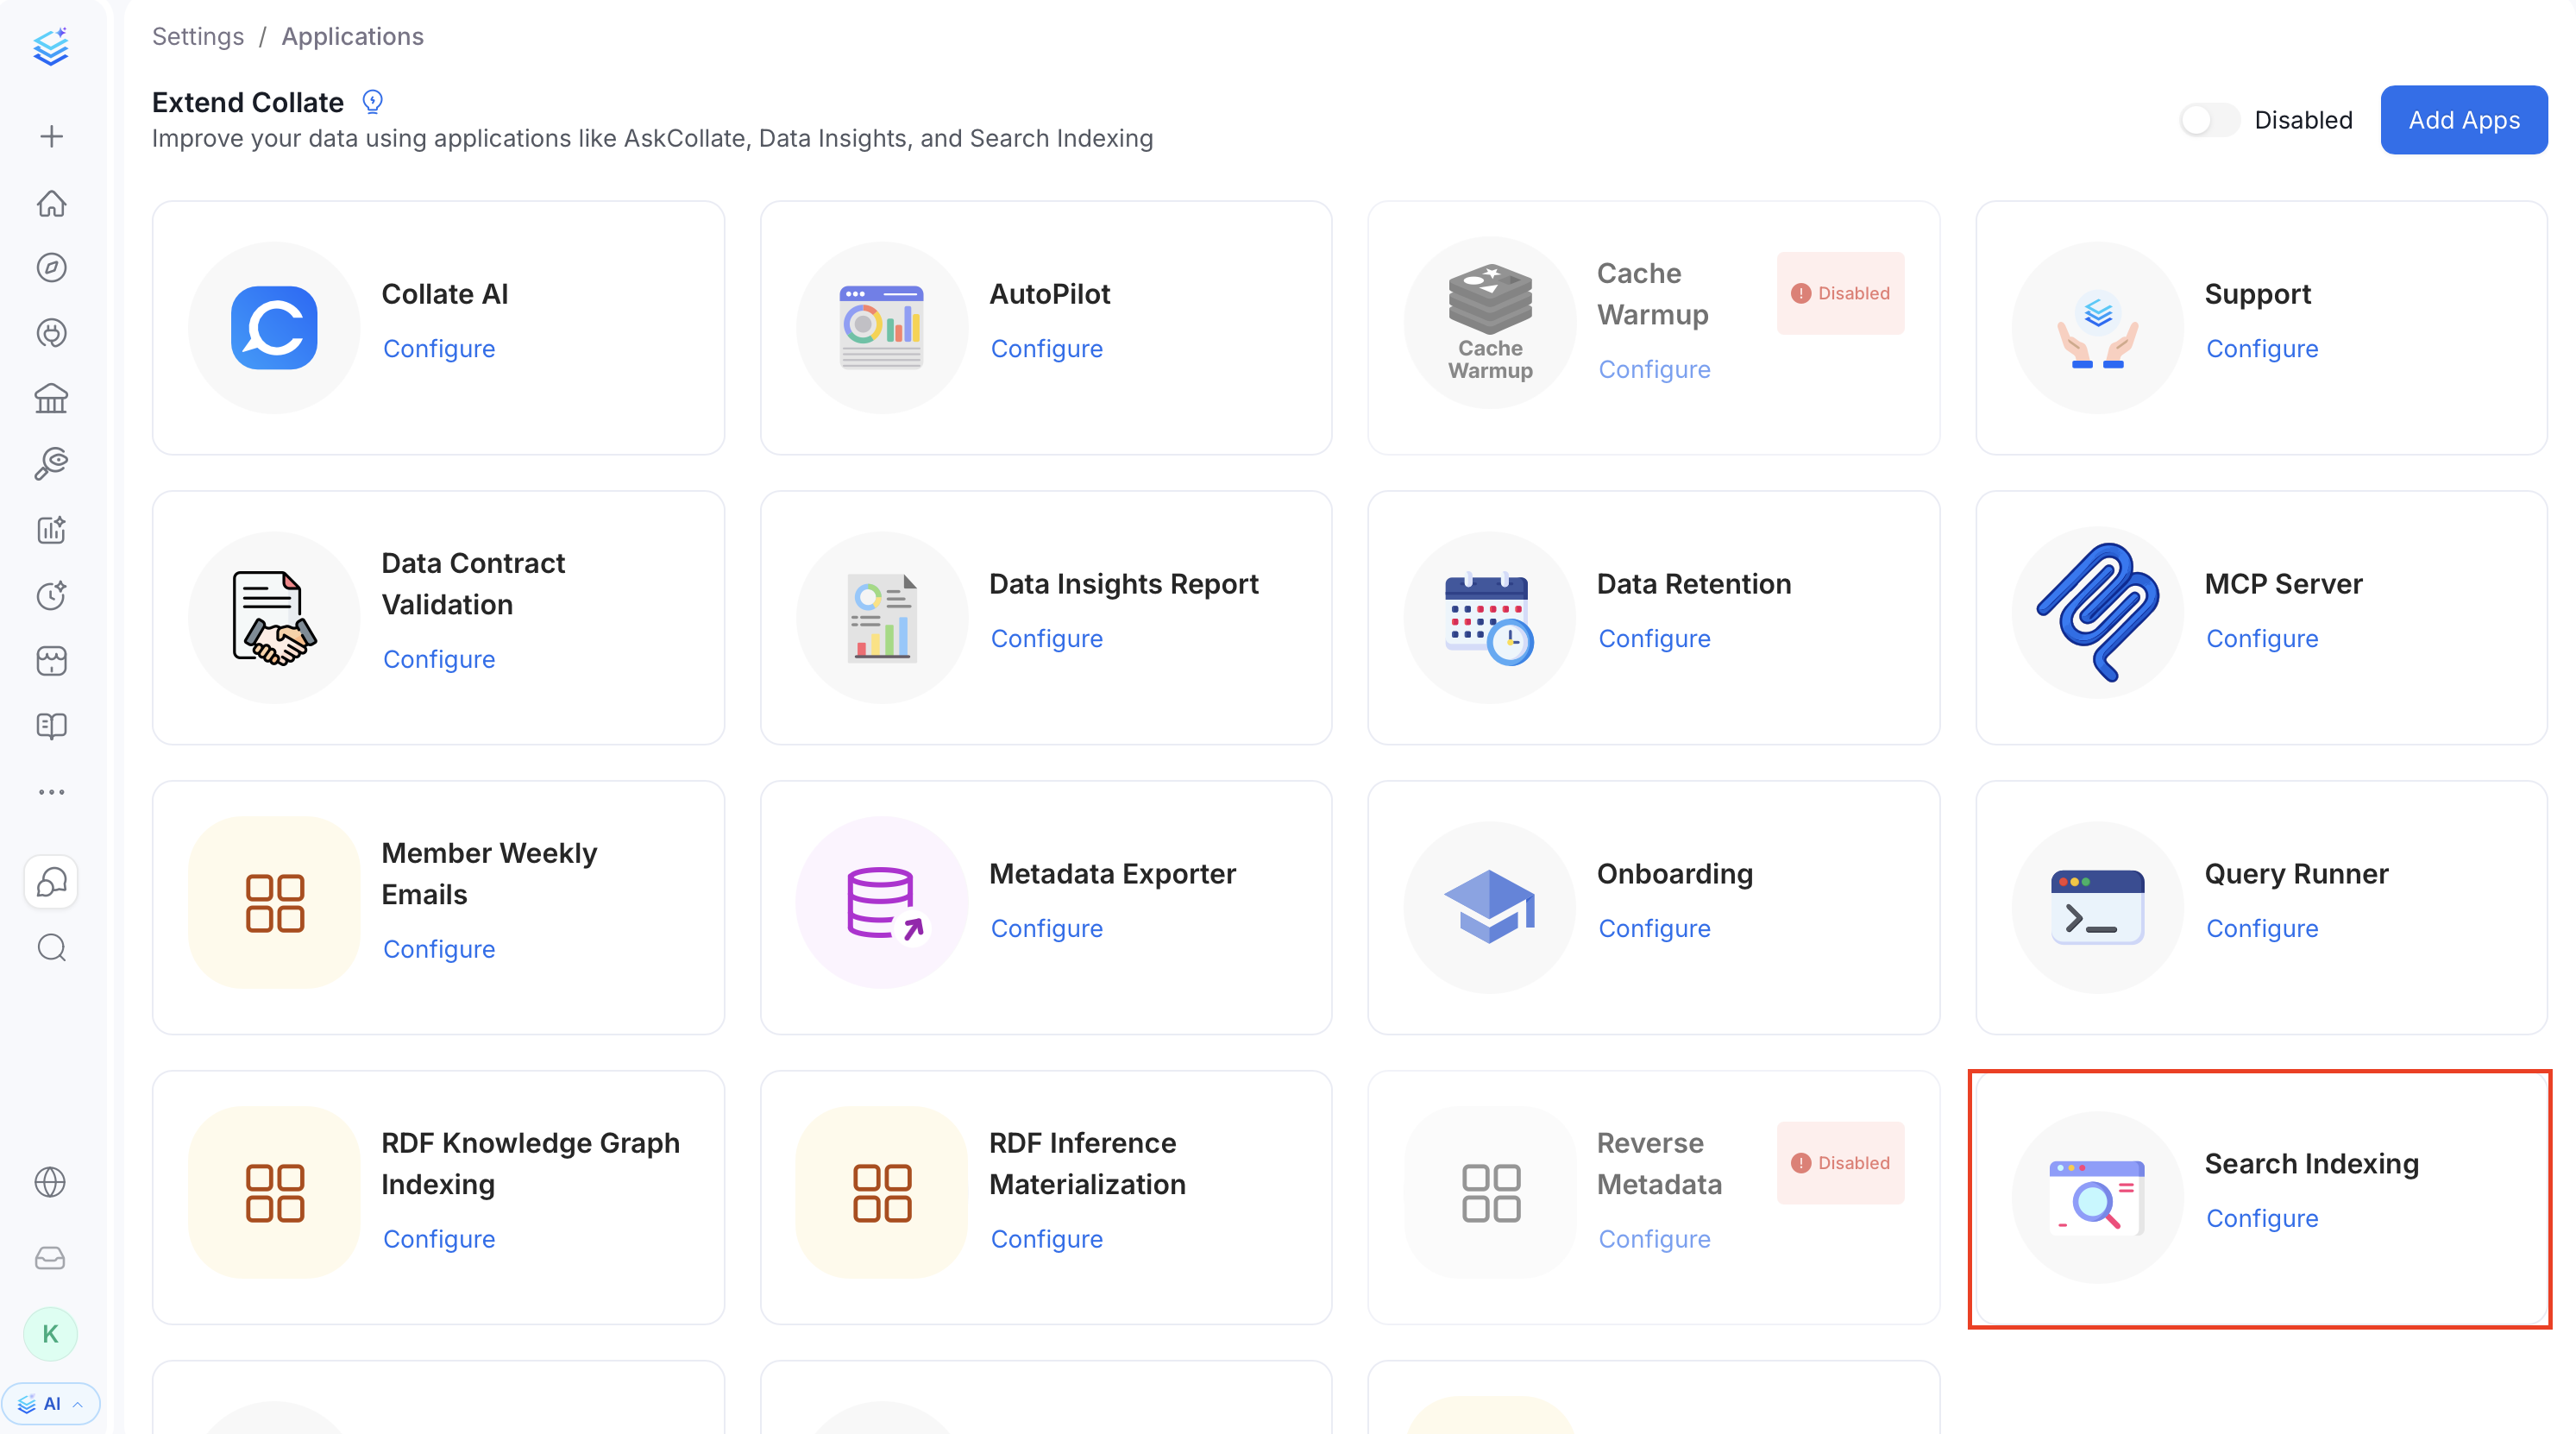Click Configure under Search Indexing
Image resolution: width=2576 pixels, height=1434 pixels.
pyautogui.click(x=2262, y=1219)
